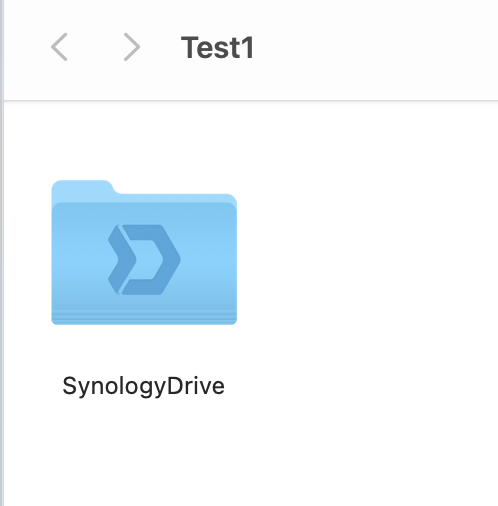Click toolbar space left of the back arrow

(27, 47)
